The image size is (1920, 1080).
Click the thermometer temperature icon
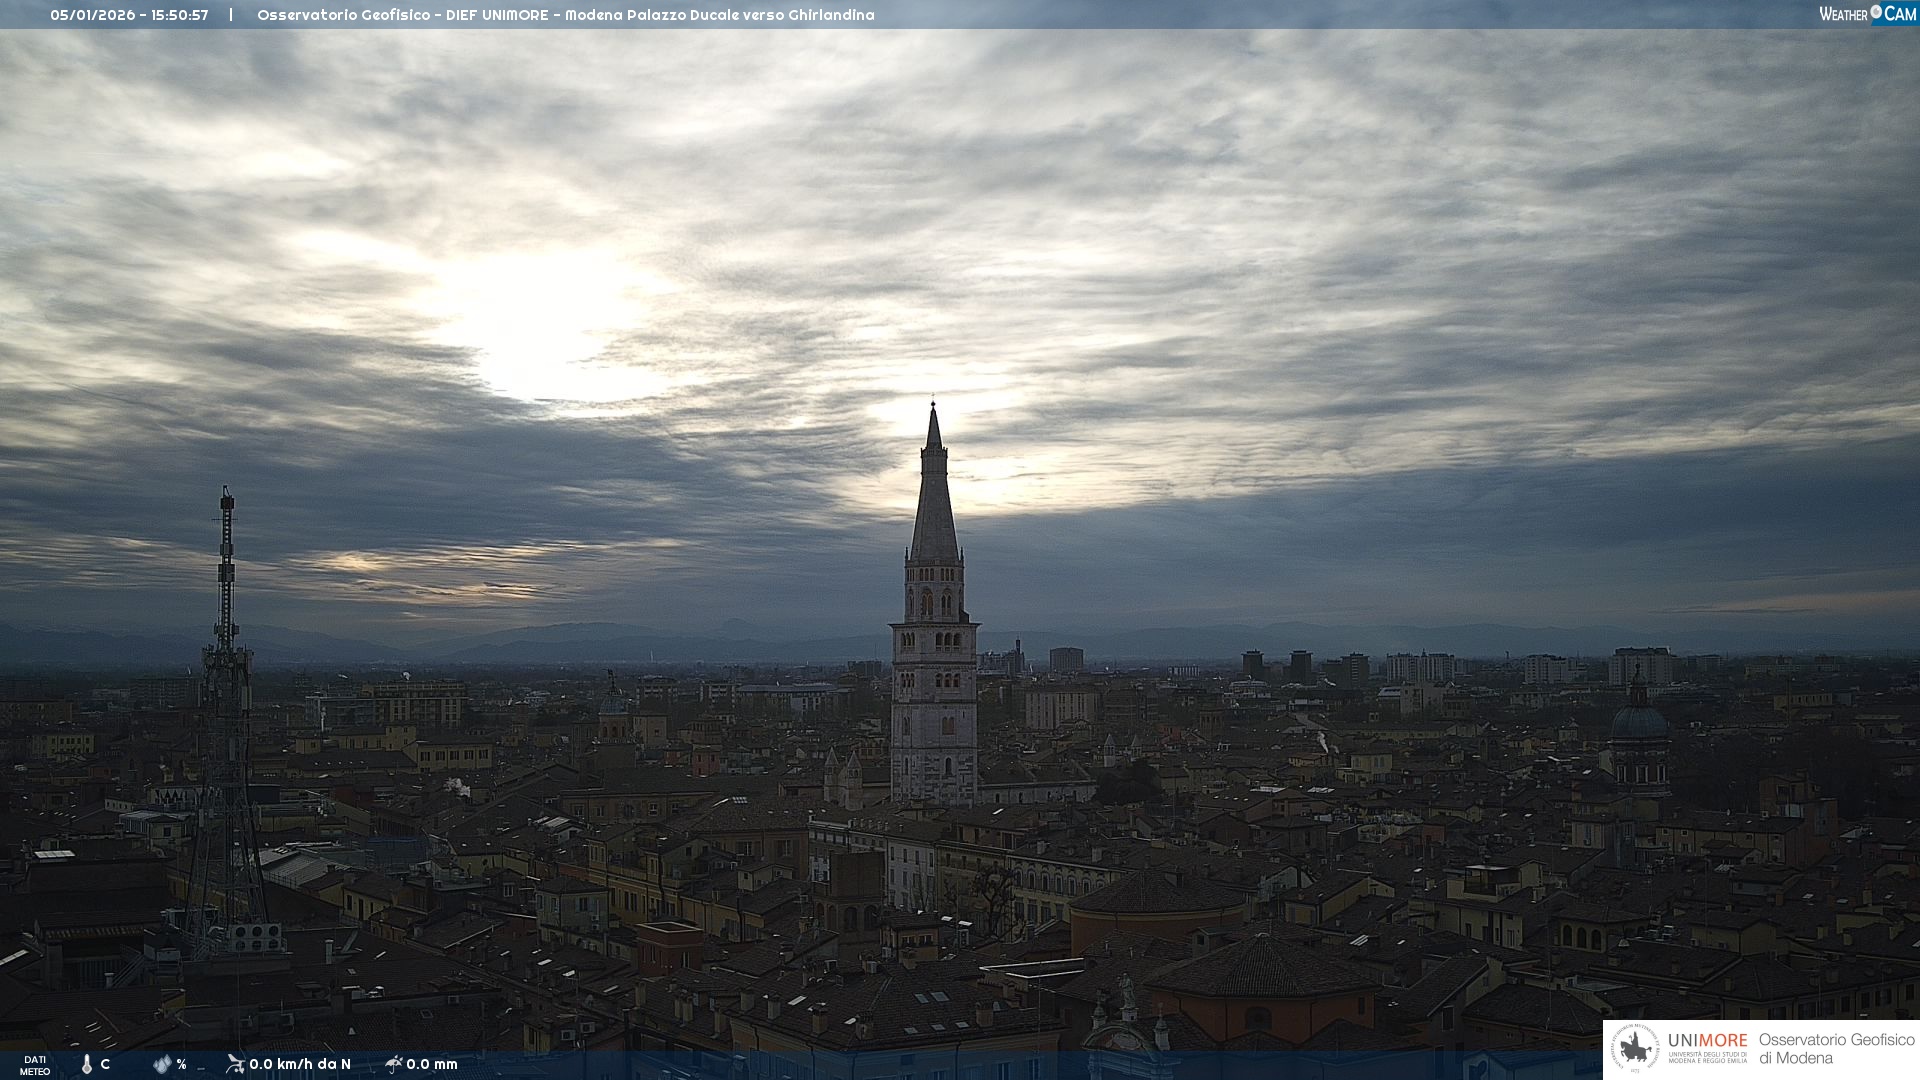pyautogui.click(x=87, y=1064)
